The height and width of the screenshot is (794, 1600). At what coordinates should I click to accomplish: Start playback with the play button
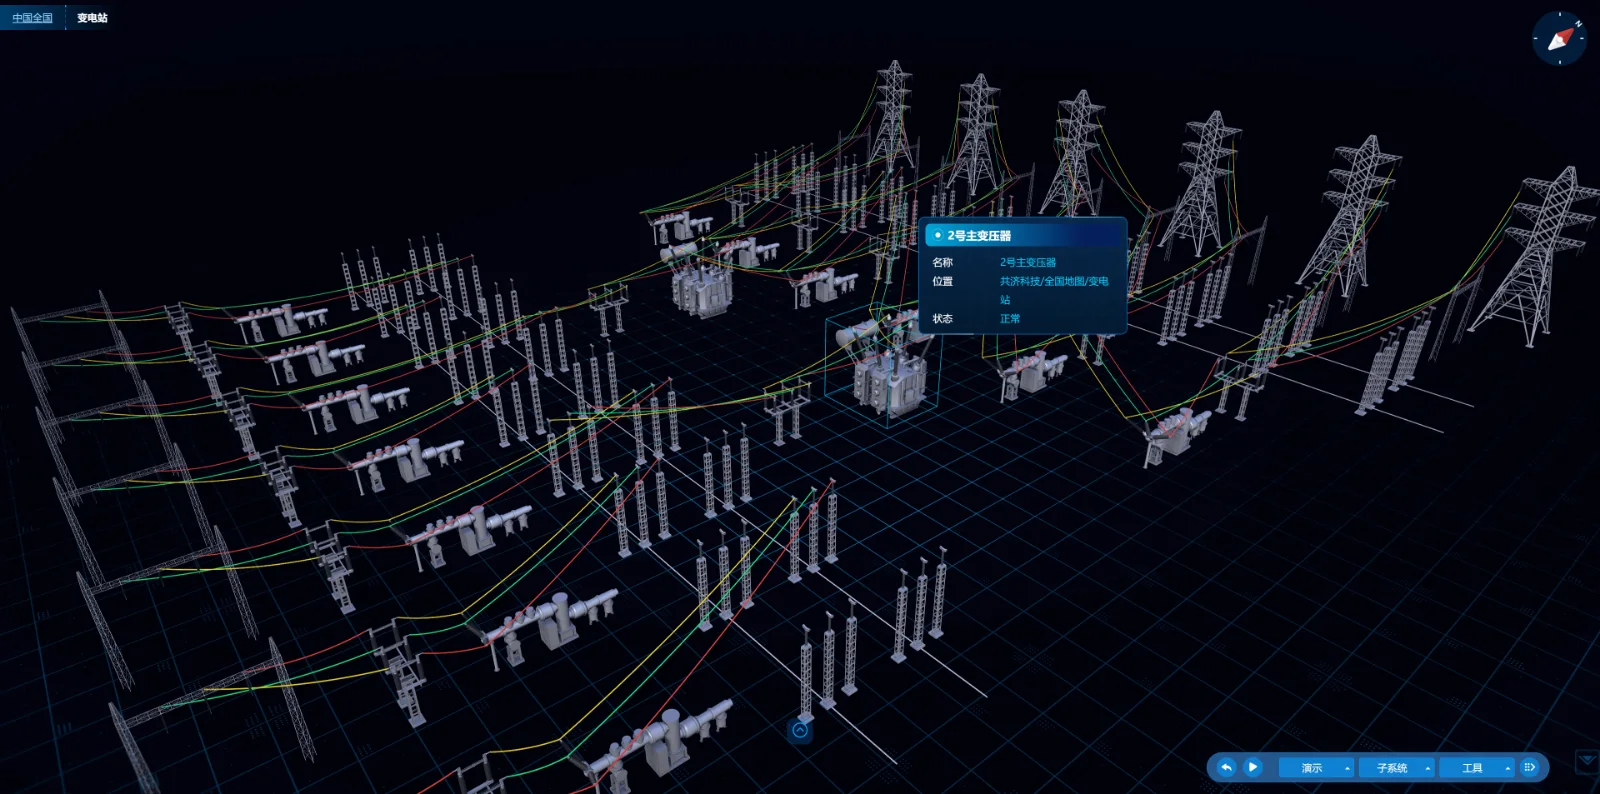pos(1252,767)
